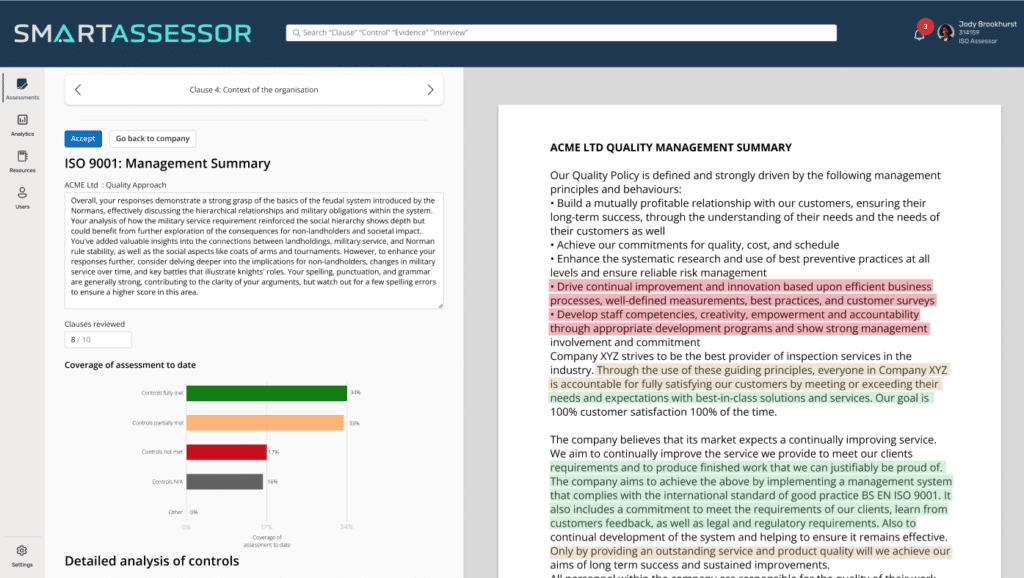Viewport: 1024px width, 578px height.
Task: Click the red highlighted Develop staff competencies text
Action: [x=739, y=321]
